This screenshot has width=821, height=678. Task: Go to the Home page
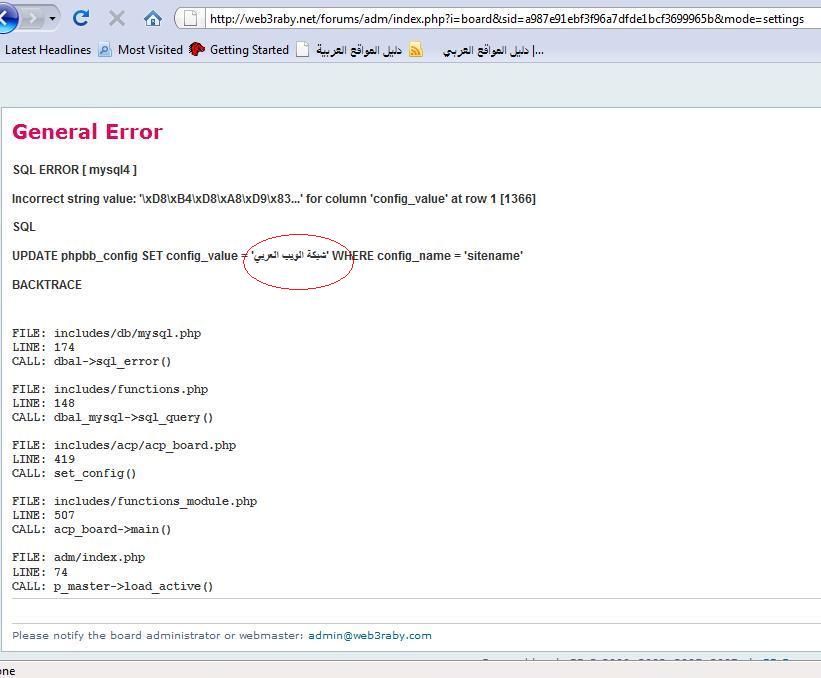point(152,18)
